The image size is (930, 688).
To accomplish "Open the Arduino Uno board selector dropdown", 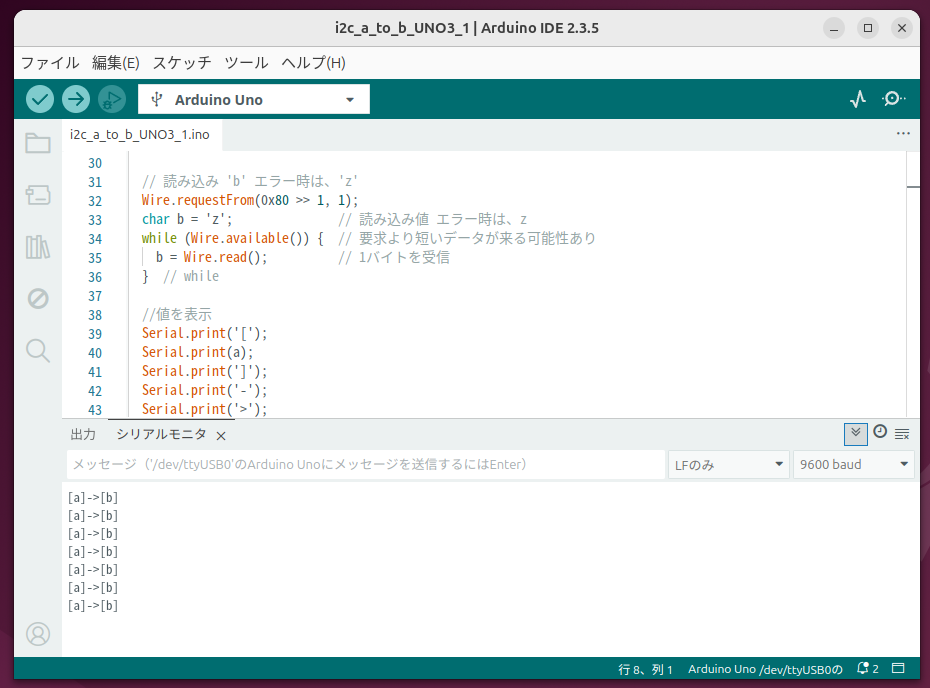I will [x=253, y=99].
